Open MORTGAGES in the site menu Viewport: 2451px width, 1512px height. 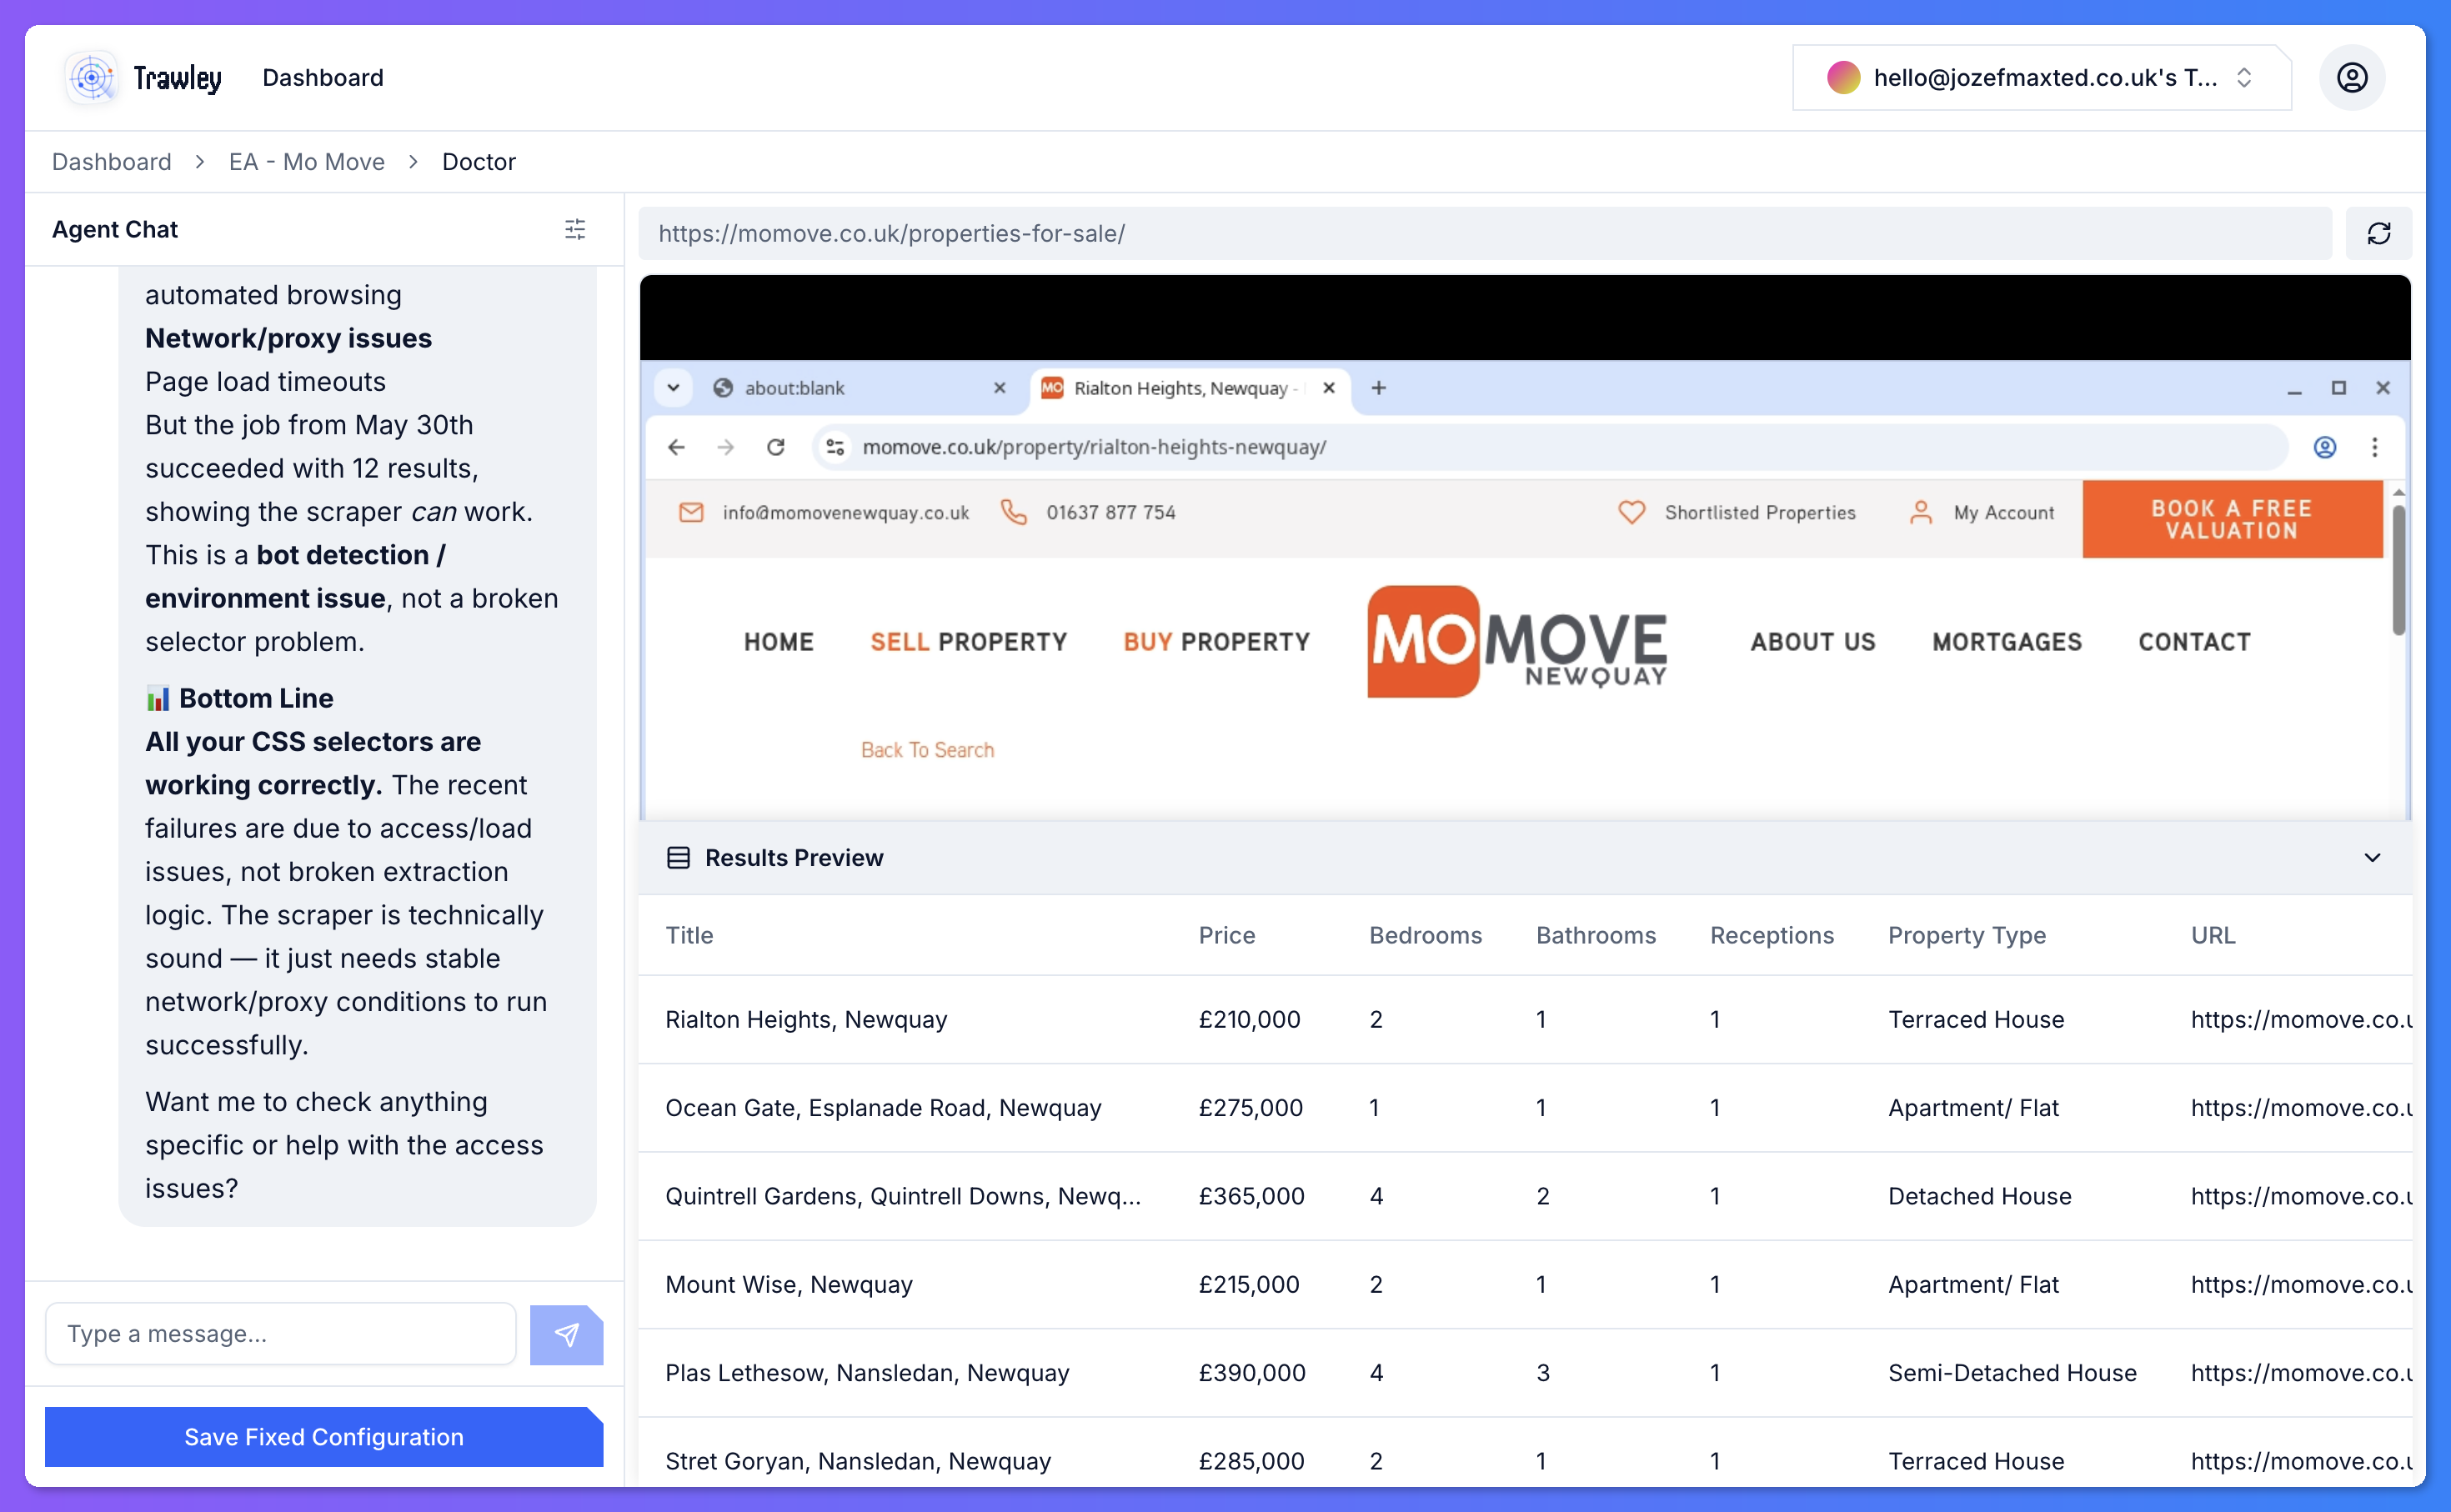(x=2007, y=642)
